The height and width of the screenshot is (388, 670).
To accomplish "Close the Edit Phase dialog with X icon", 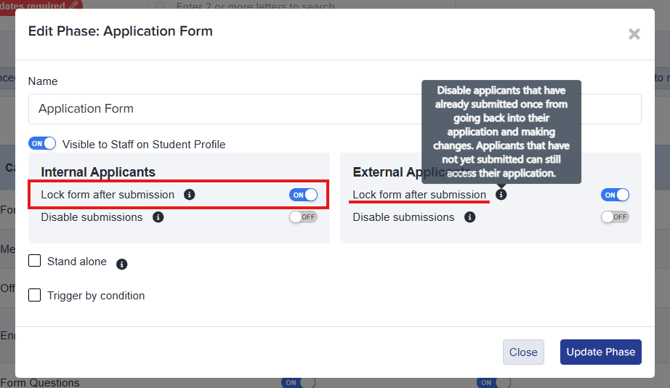I will coord(634,34).
